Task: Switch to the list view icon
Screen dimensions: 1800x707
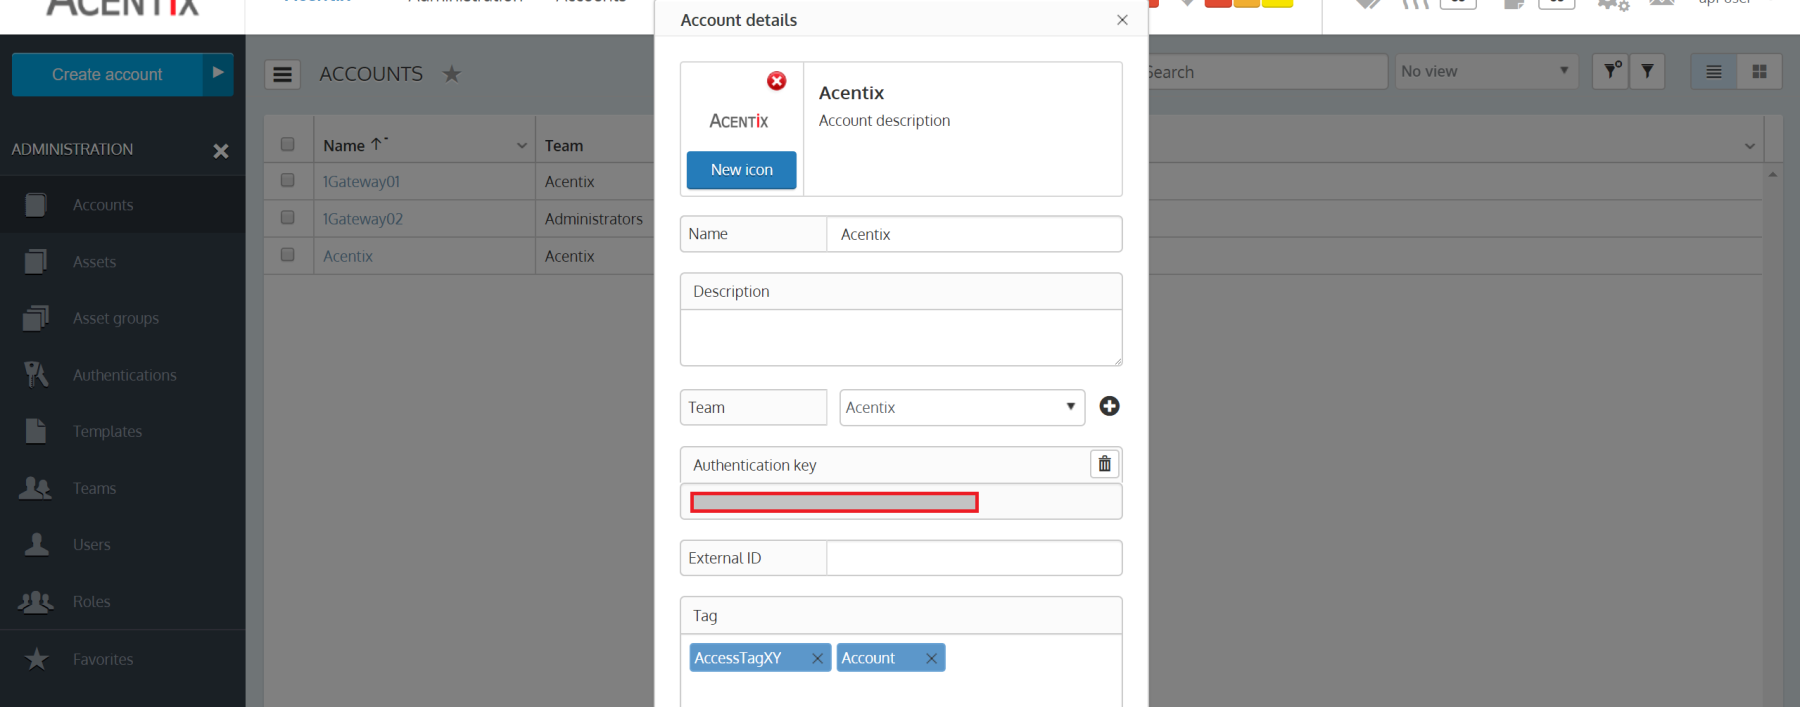Action: coord(1714,72)
